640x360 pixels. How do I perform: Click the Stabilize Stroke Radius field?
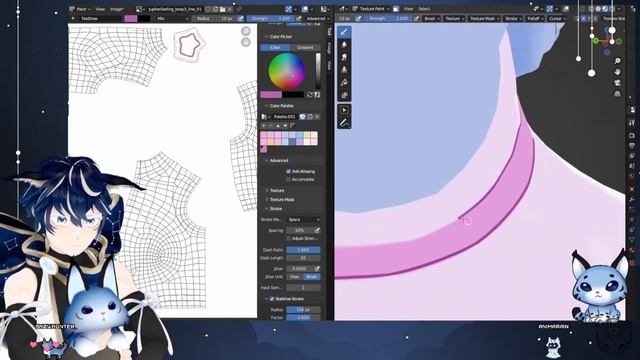(x=303, y=310)
